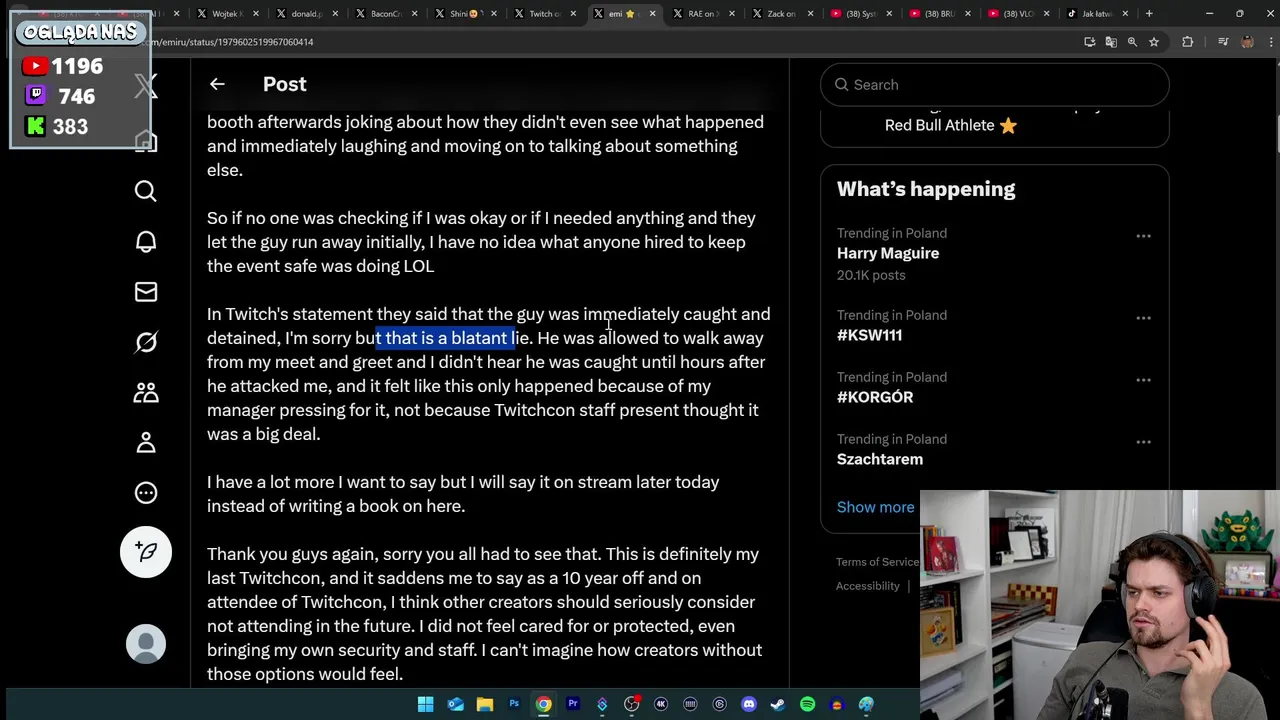Viewport: 1280px width, 720px height.
Task: Open Photoshop from the taskbar
Action: coord(514,704)
